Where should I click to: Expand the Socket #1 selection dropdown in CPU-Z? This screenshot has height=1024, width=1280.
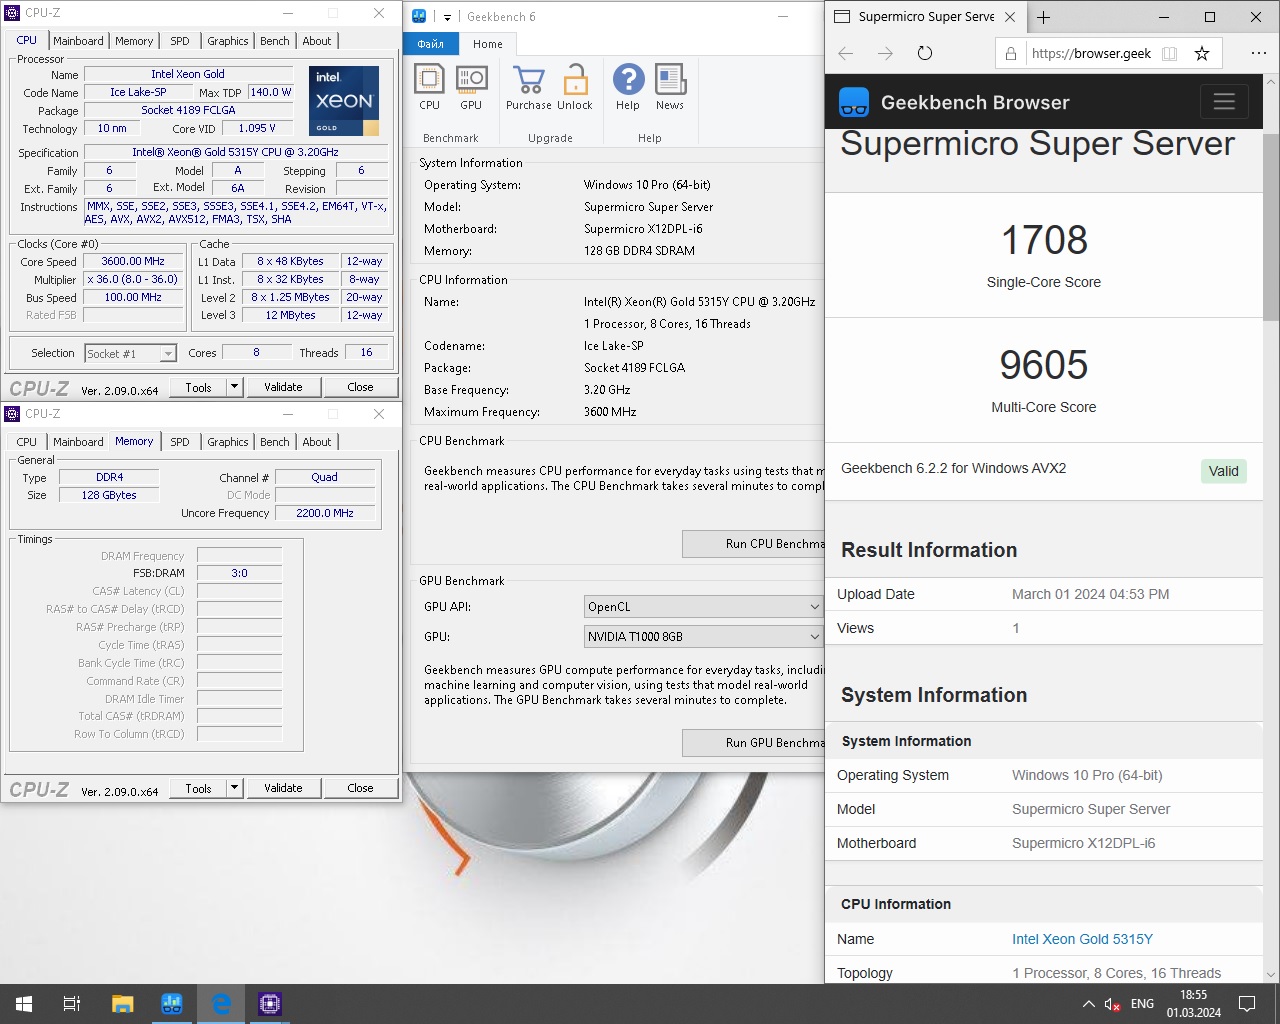(168, 353)
